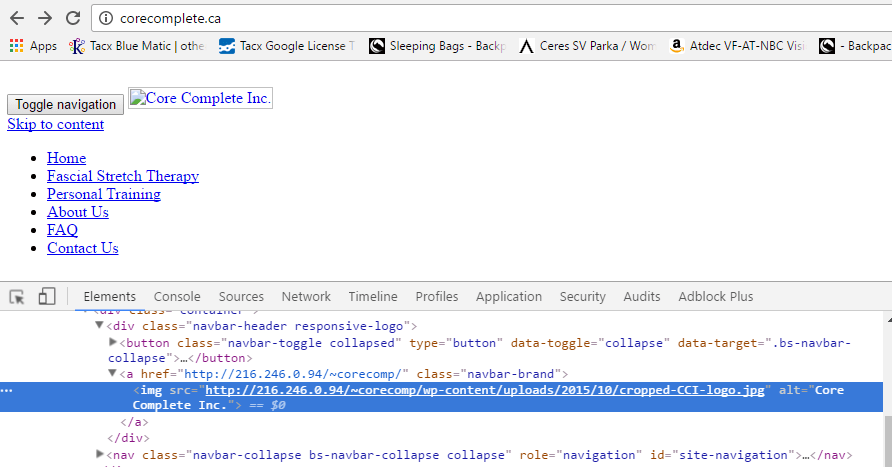Collapse the navbar-header responsive-logo div node

99,325
